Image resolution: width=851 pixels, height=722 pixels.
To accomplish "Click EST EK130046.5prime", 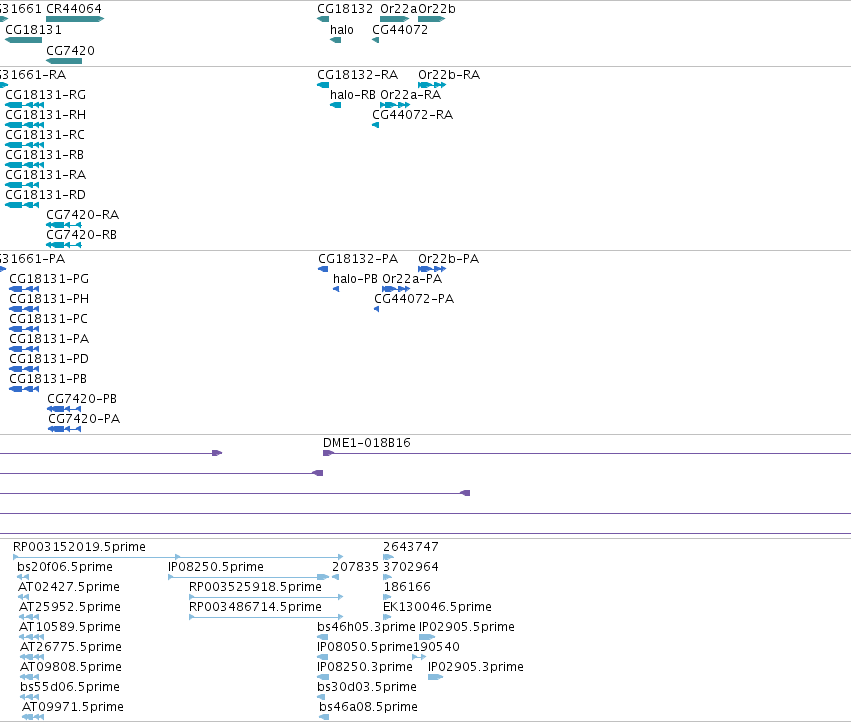I will [437, 606].
